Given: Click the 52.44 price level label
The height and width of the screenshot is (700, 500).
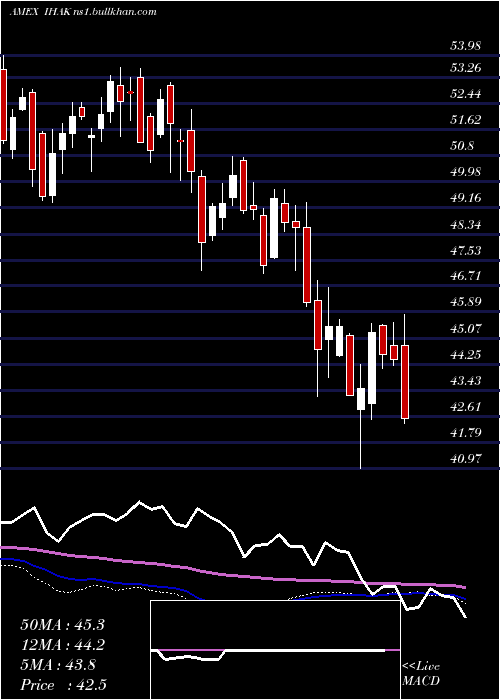Looking at the screenshot, I should pyautogui.click(x=466, y=94).
